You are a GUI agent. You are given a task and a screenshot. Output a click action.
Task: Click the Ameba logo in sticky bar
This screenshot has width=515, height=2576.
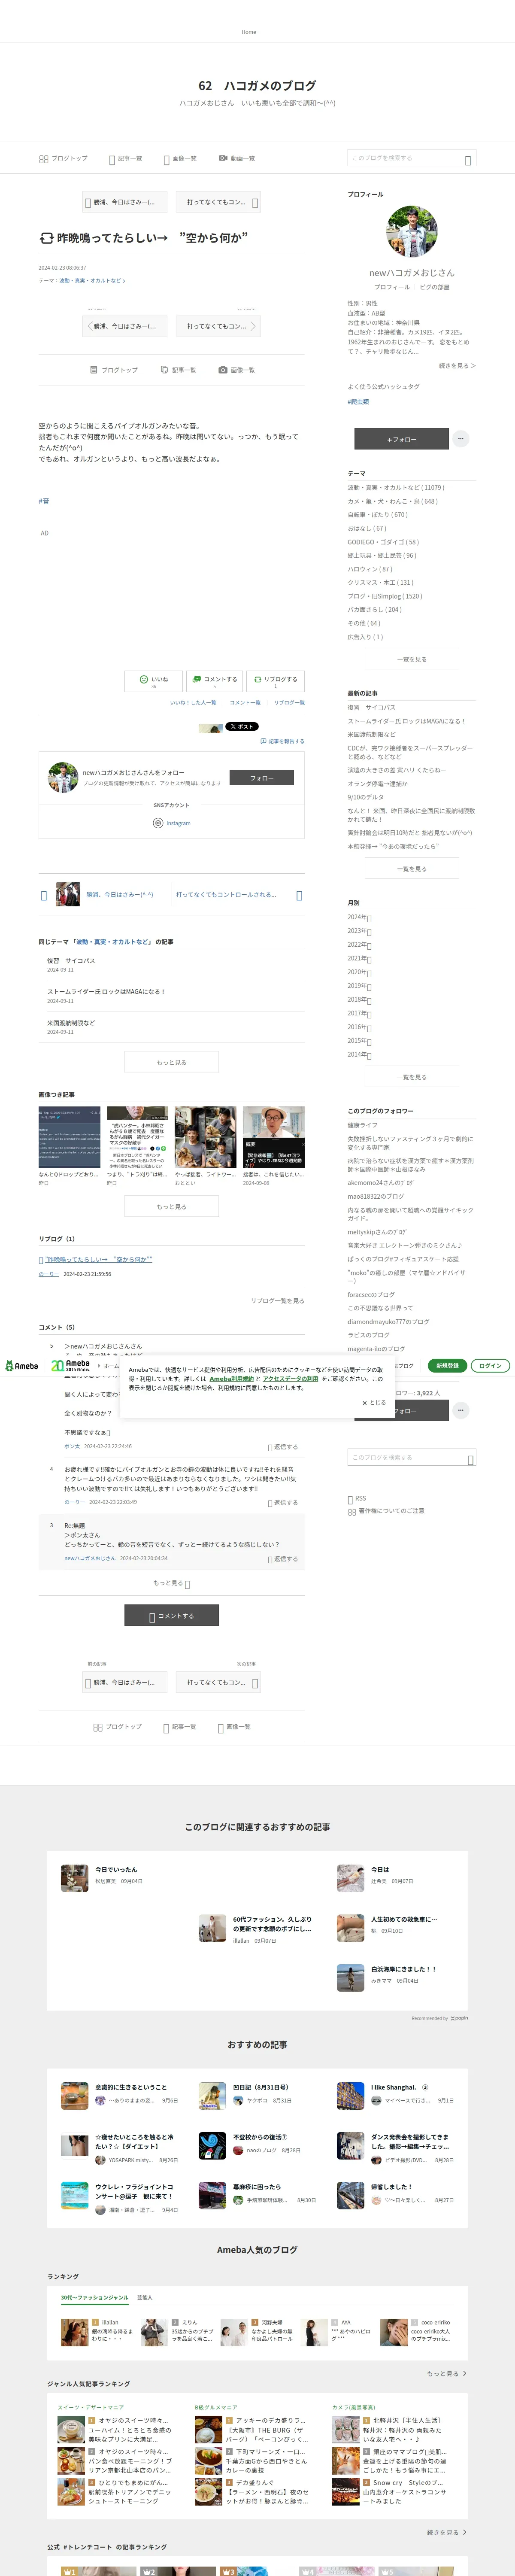tap(21, 1366)
